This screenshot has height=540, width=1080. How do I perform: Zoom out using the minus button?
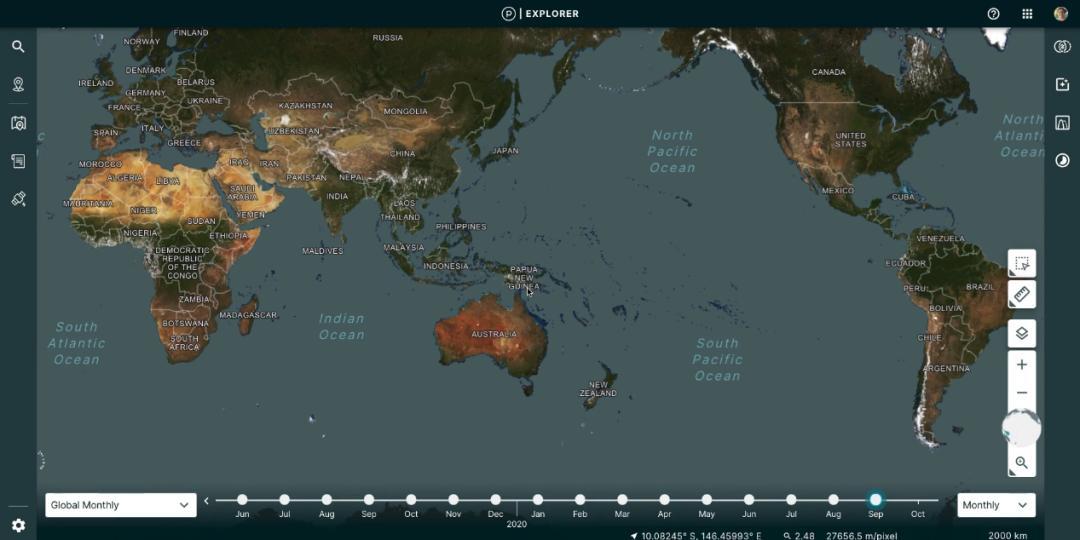coord(1021,393)
